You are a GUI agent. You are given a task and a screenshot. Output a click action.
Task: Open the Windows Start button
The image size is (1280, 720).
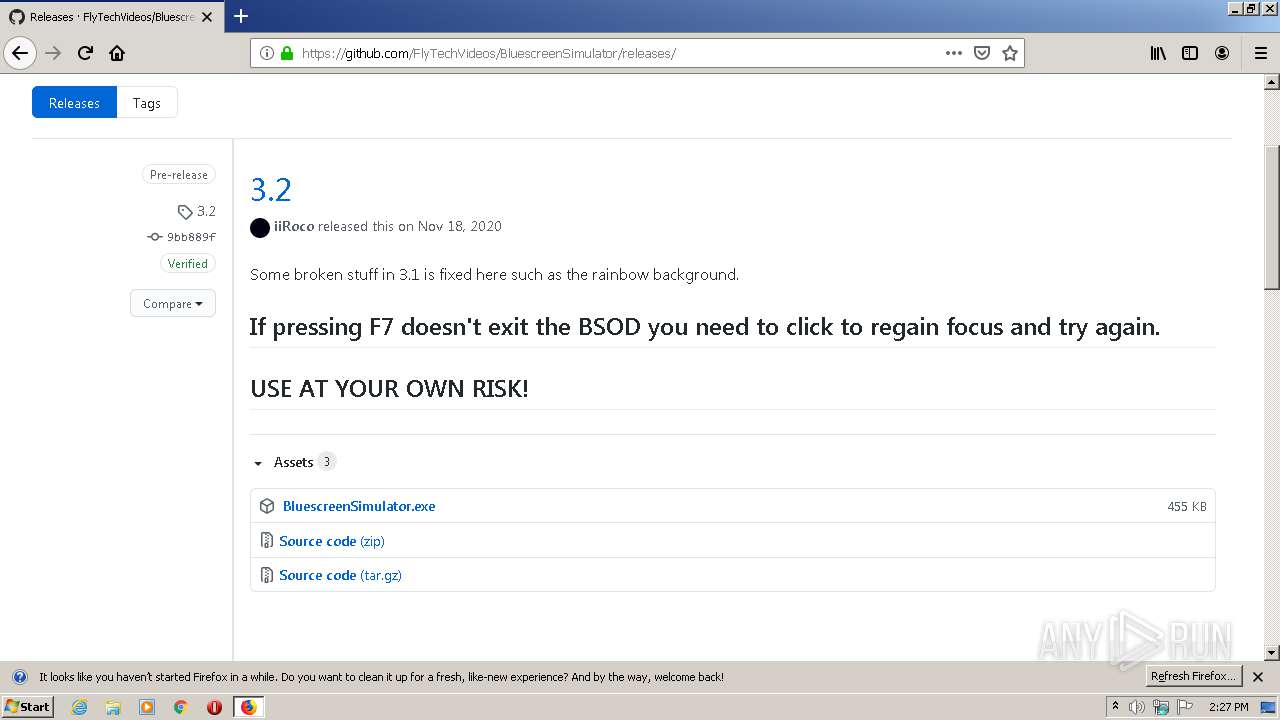point(27,707)
